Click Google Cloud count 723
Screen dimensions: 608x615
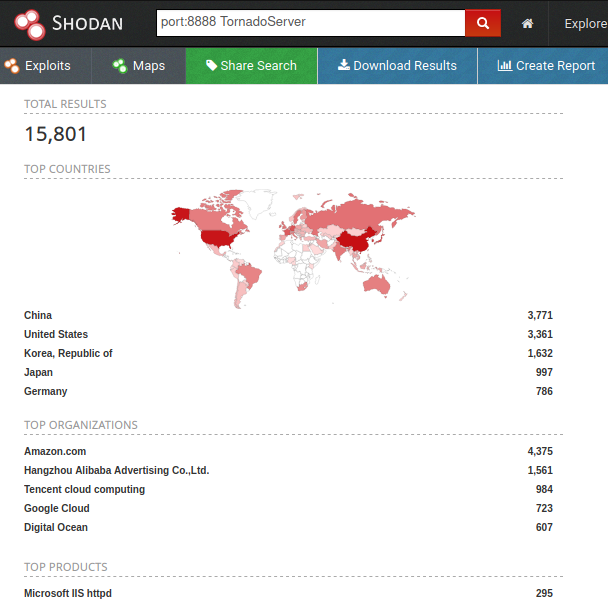click(x=544, y=508)
